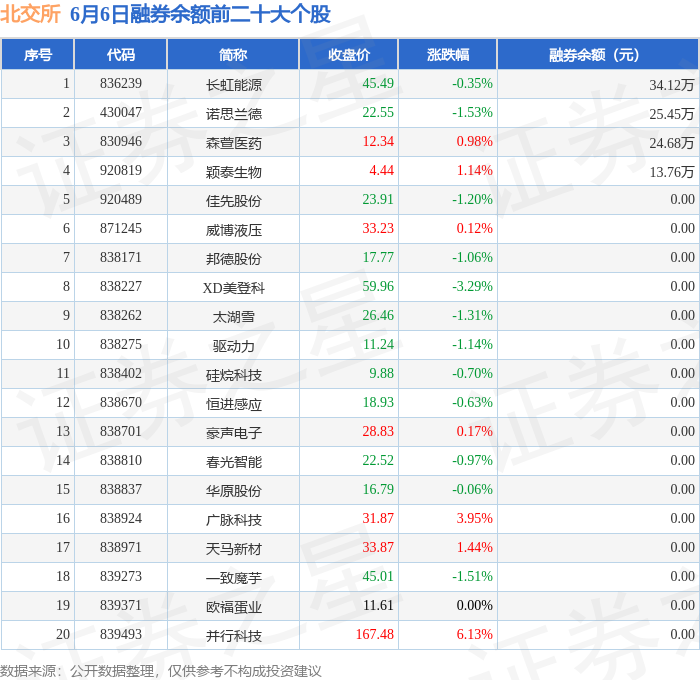The image size is (700, 680).
Task: Select stock code 838810
Action: pyautogui.click(x=121, y=461)
